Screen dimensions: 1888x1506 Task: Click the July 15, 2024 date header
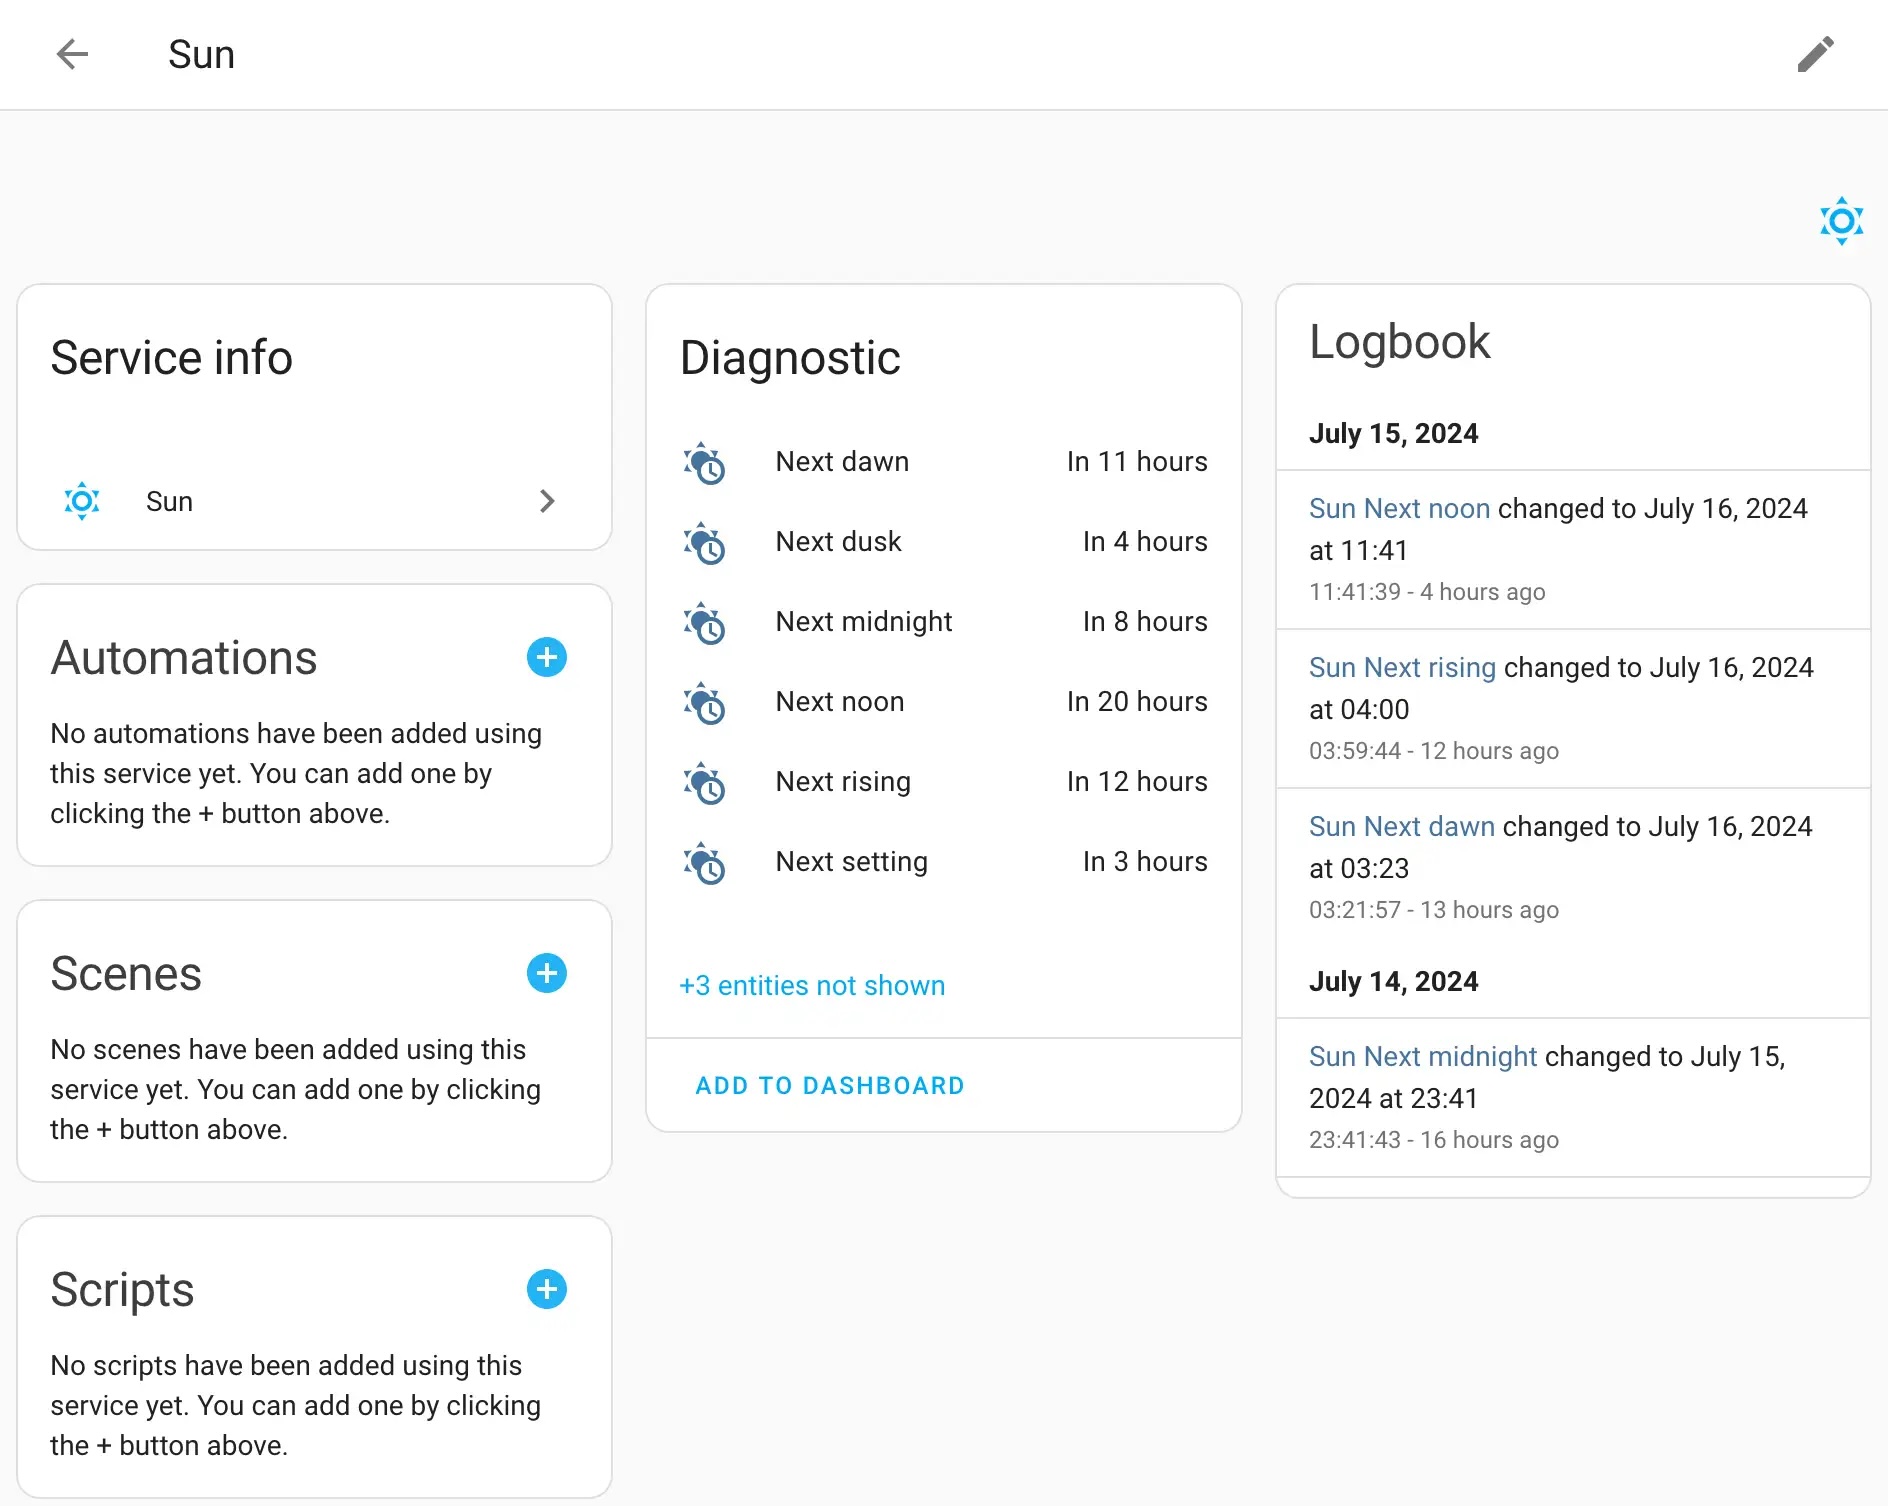(x=1393, y=433)
